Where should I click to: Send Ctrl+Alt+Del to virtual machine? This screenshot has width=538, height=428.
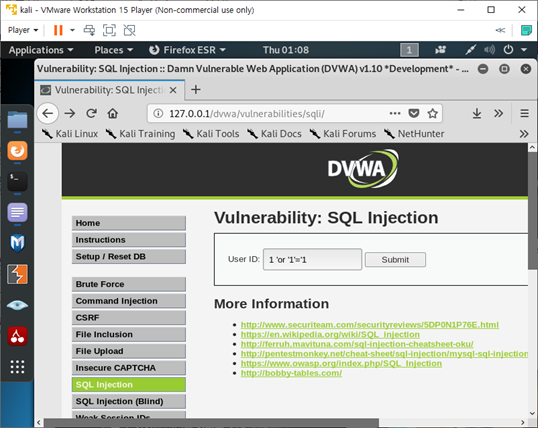tap(90, 30)
